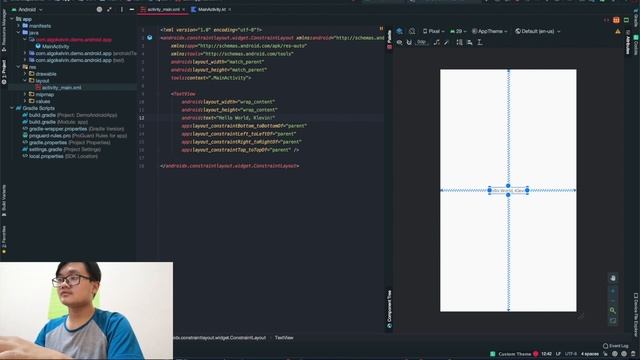
Task: Open the pack icon in design toolbar
Action: [x=460, y=42]
